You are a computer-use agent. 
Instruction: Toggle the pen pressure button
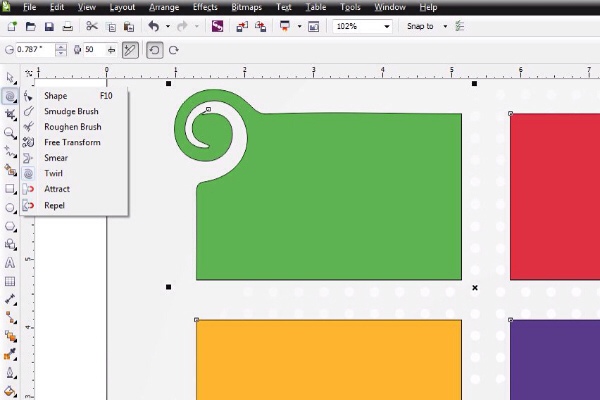tap(130, 49)
